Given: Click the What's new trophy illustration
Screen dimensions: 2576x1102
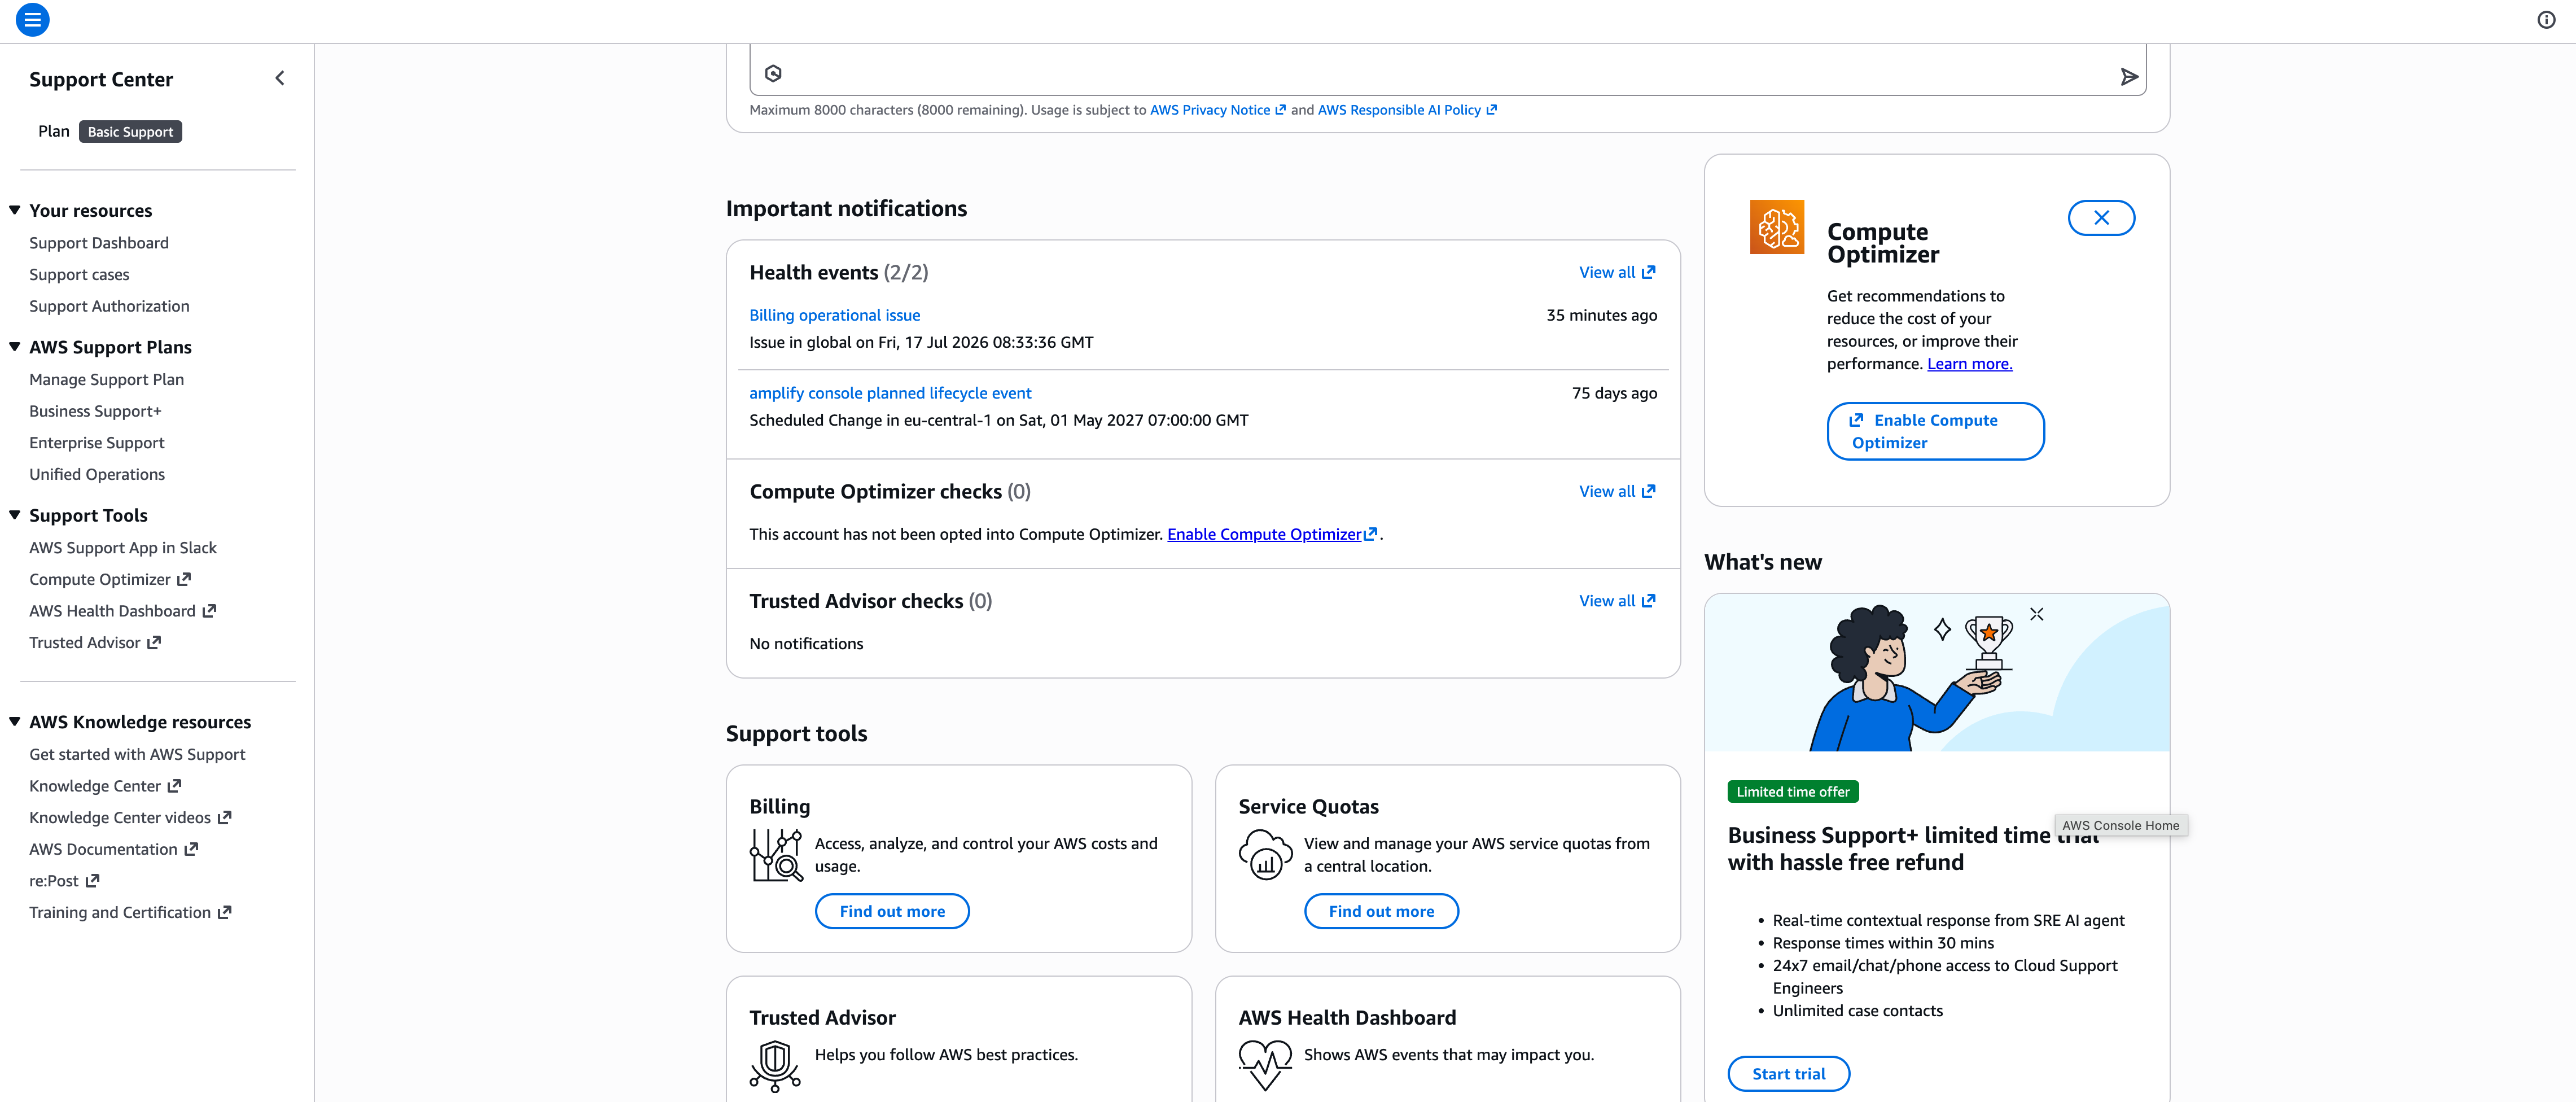Looking at the screenshot, I should tap(1936, 673).
